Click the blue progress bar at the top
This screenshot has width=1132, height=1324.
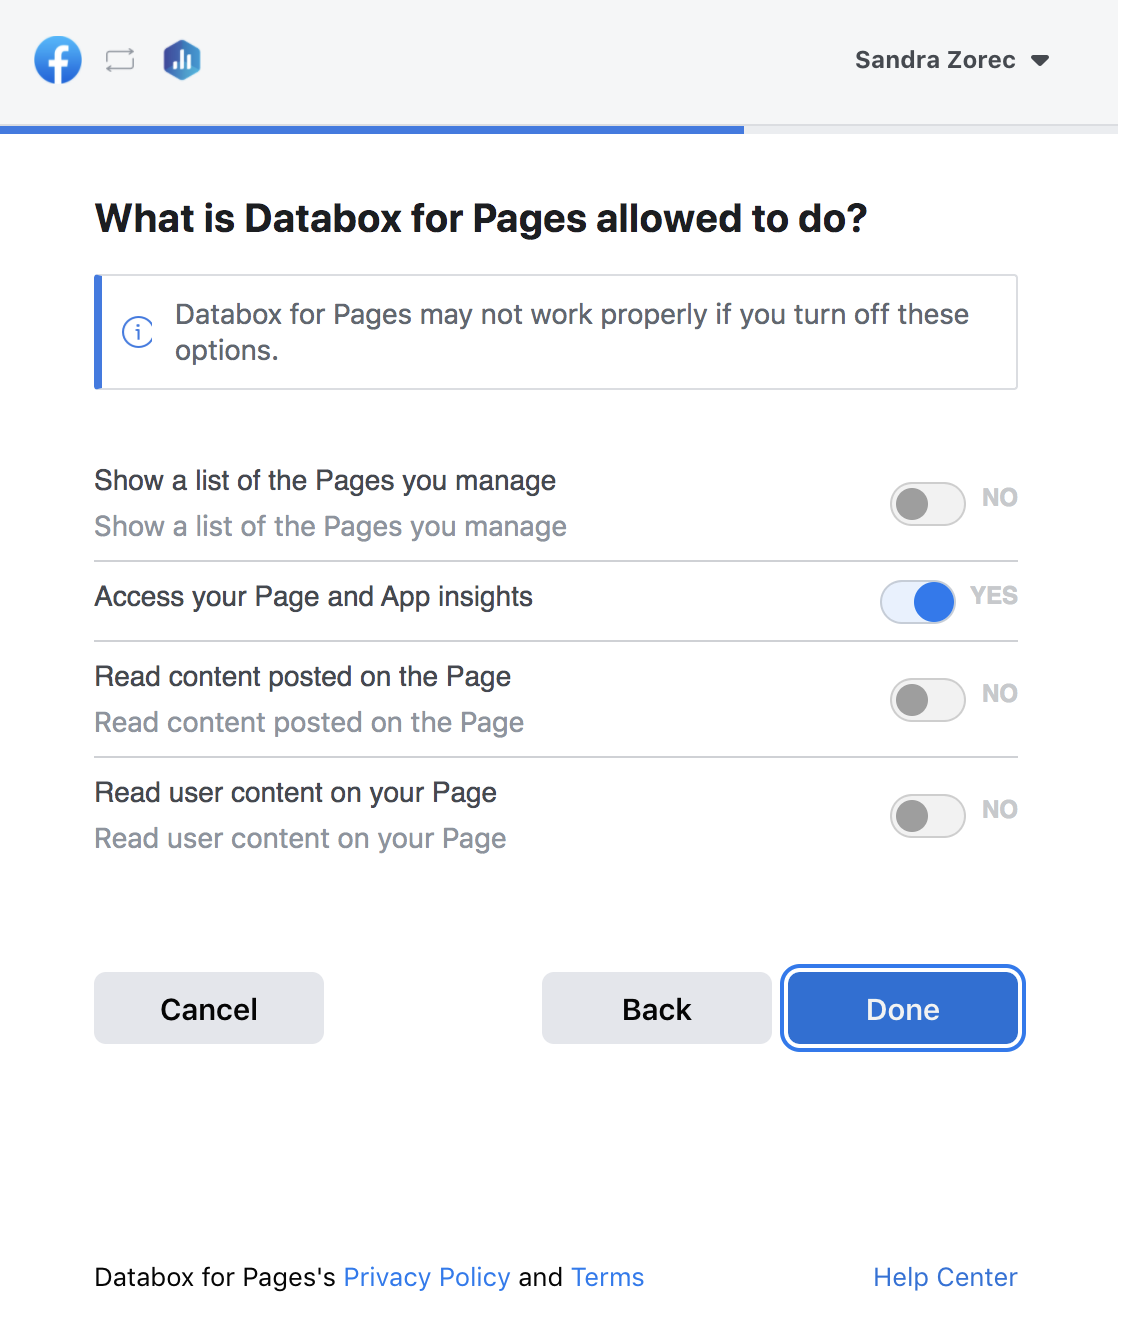point(371,129)
